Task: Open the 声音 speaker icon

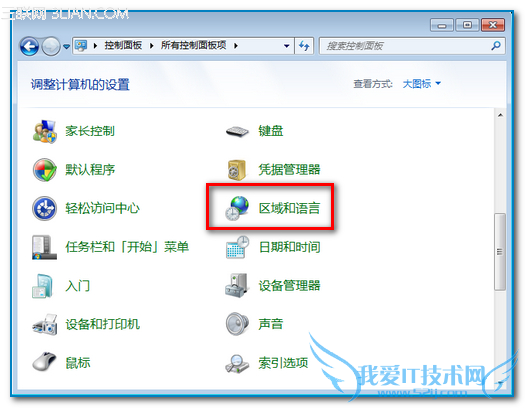Action: 237,324
